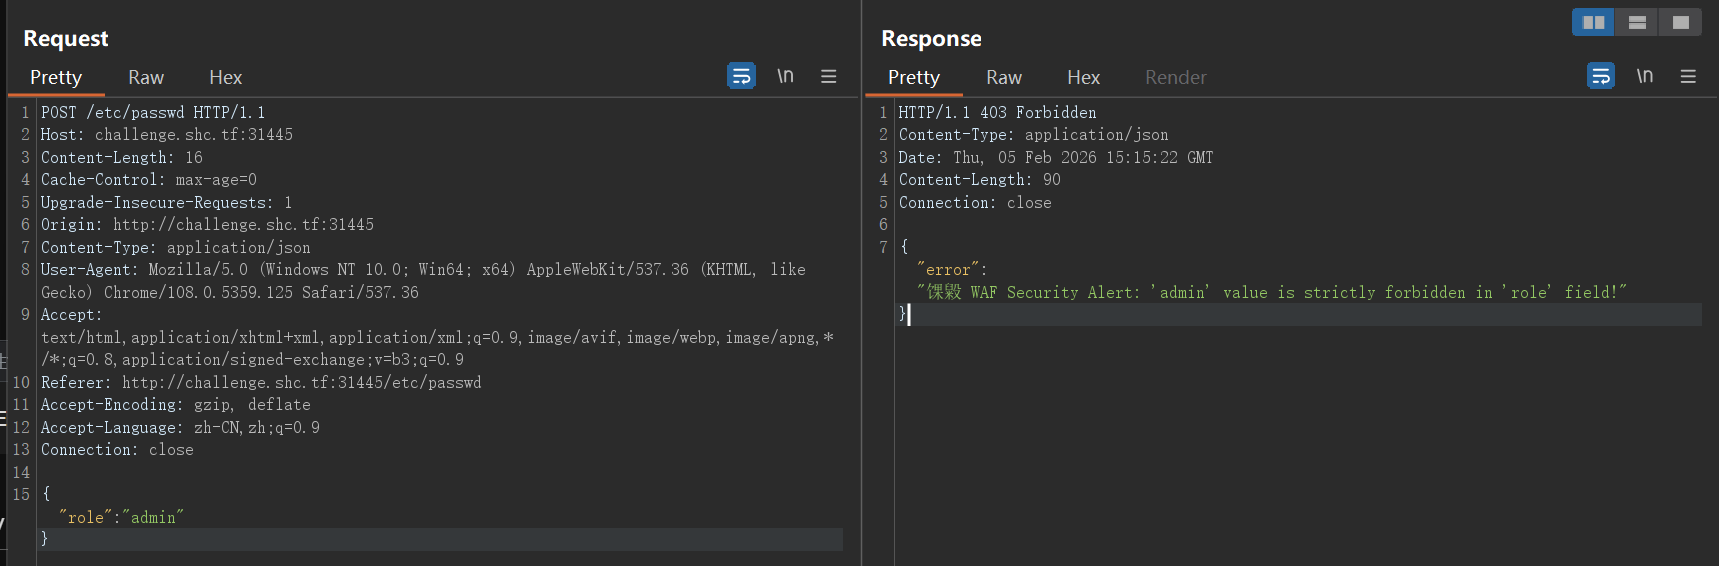The height and width of the screenshot is (566, 1719).
Task: Select top-bottom stacked layout icon
Action: tap(1637, 22)
